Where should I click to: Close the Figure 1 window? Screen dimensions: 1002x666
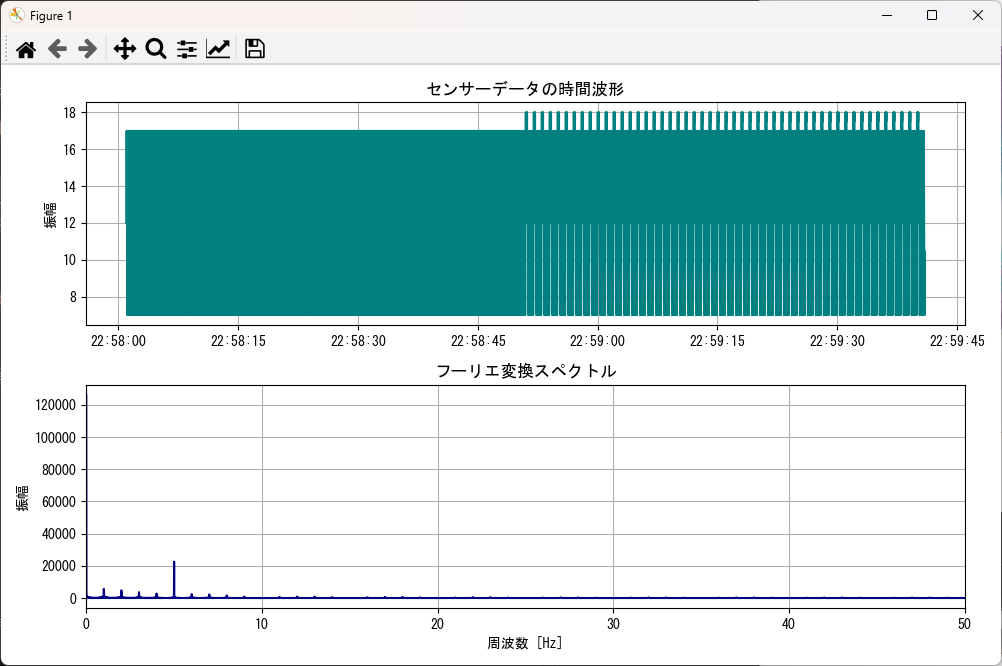click(978, 15)
